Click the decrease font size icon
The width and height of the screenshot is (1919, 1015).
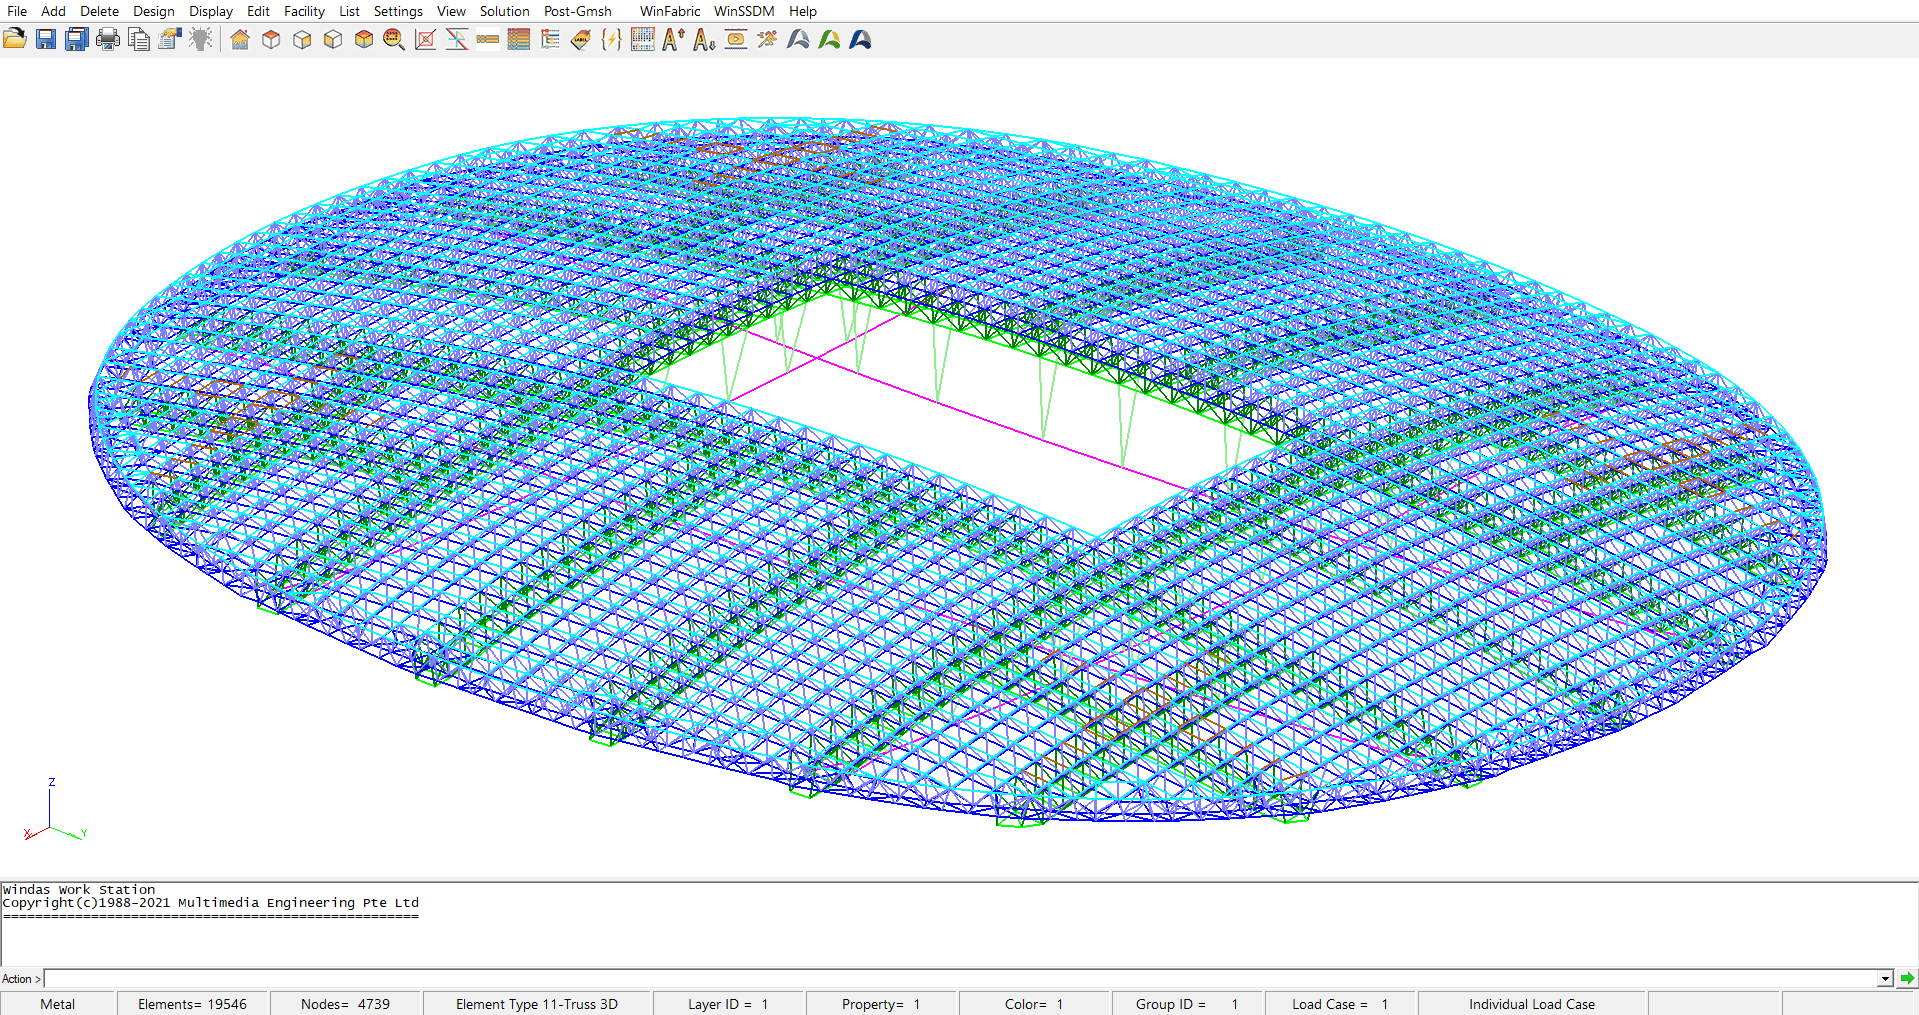(x=704, y=39)
